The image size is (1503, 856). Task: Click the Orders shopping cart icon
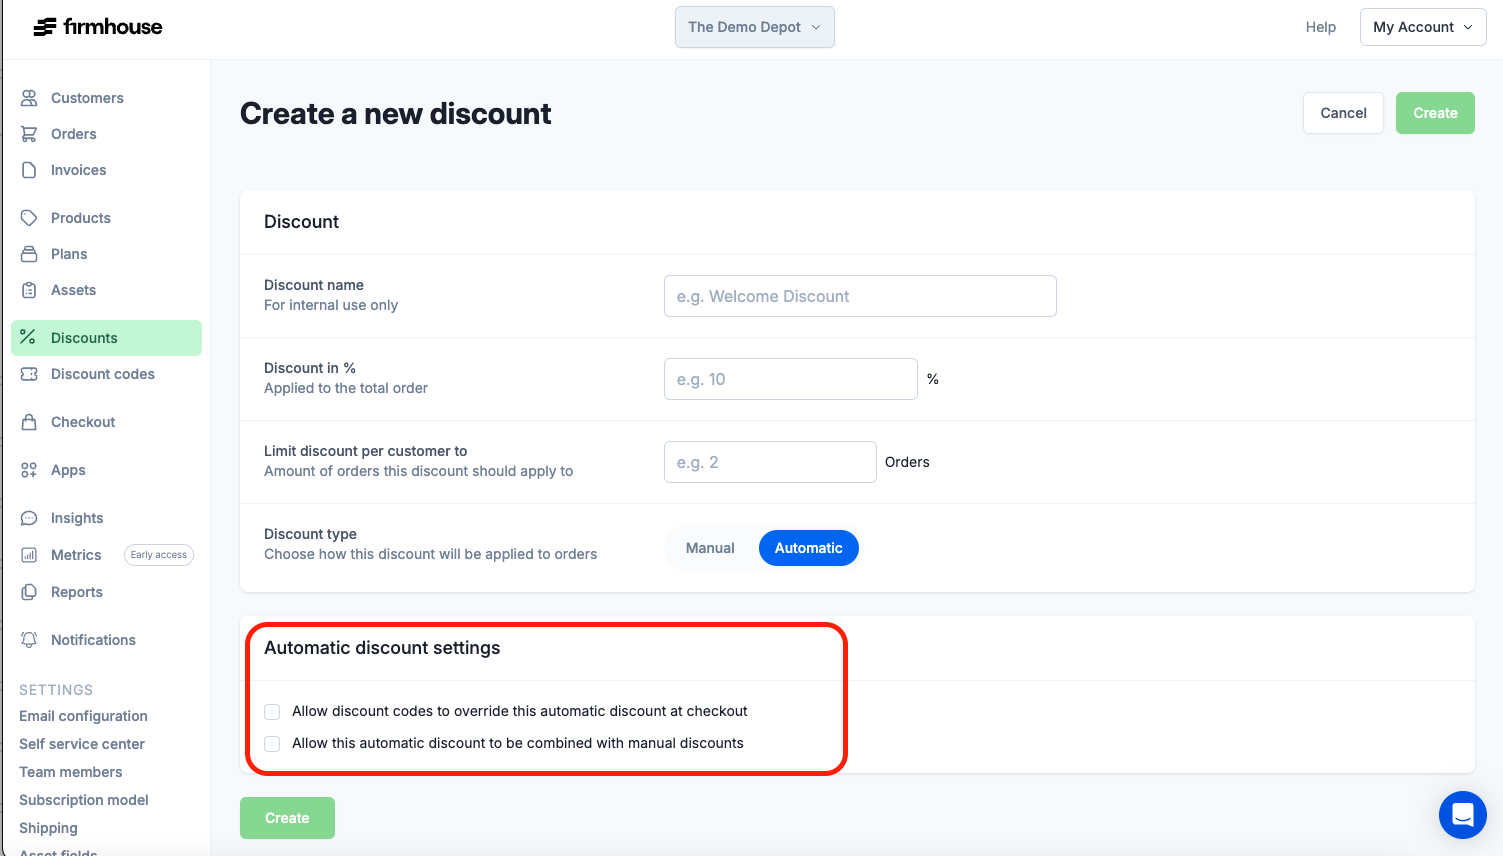(29, 134)
